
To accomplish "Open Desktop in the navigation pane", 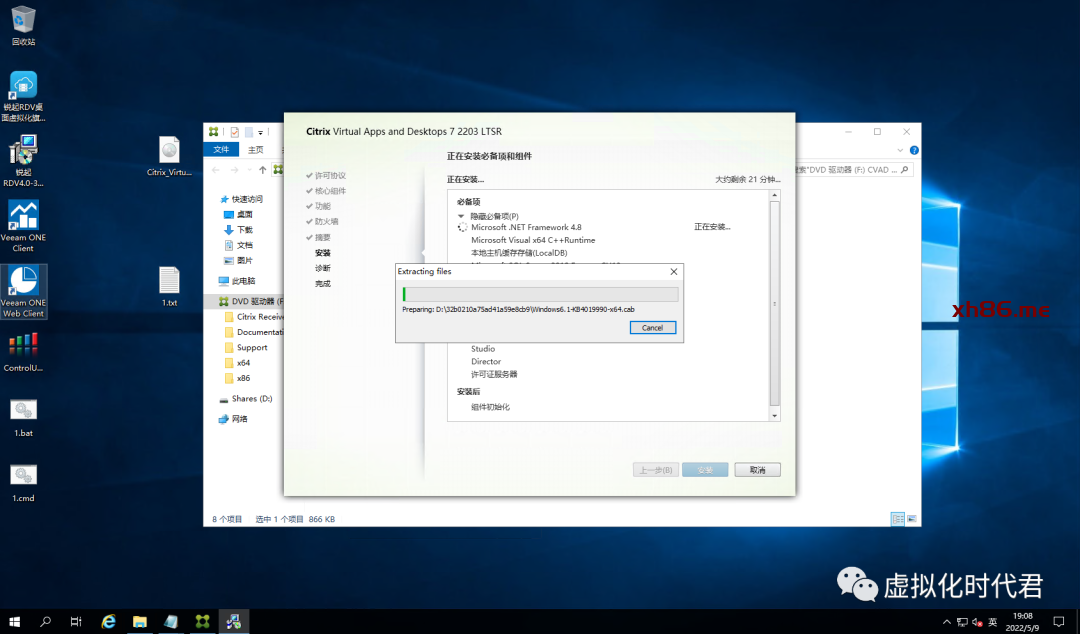I will pos(238,214).
